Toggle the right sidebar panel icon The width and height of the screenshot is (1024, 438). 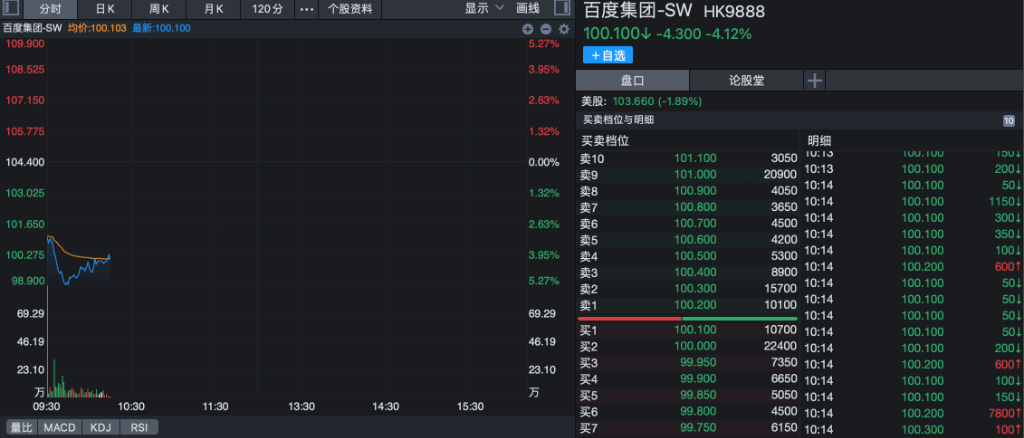click(561, 8)
